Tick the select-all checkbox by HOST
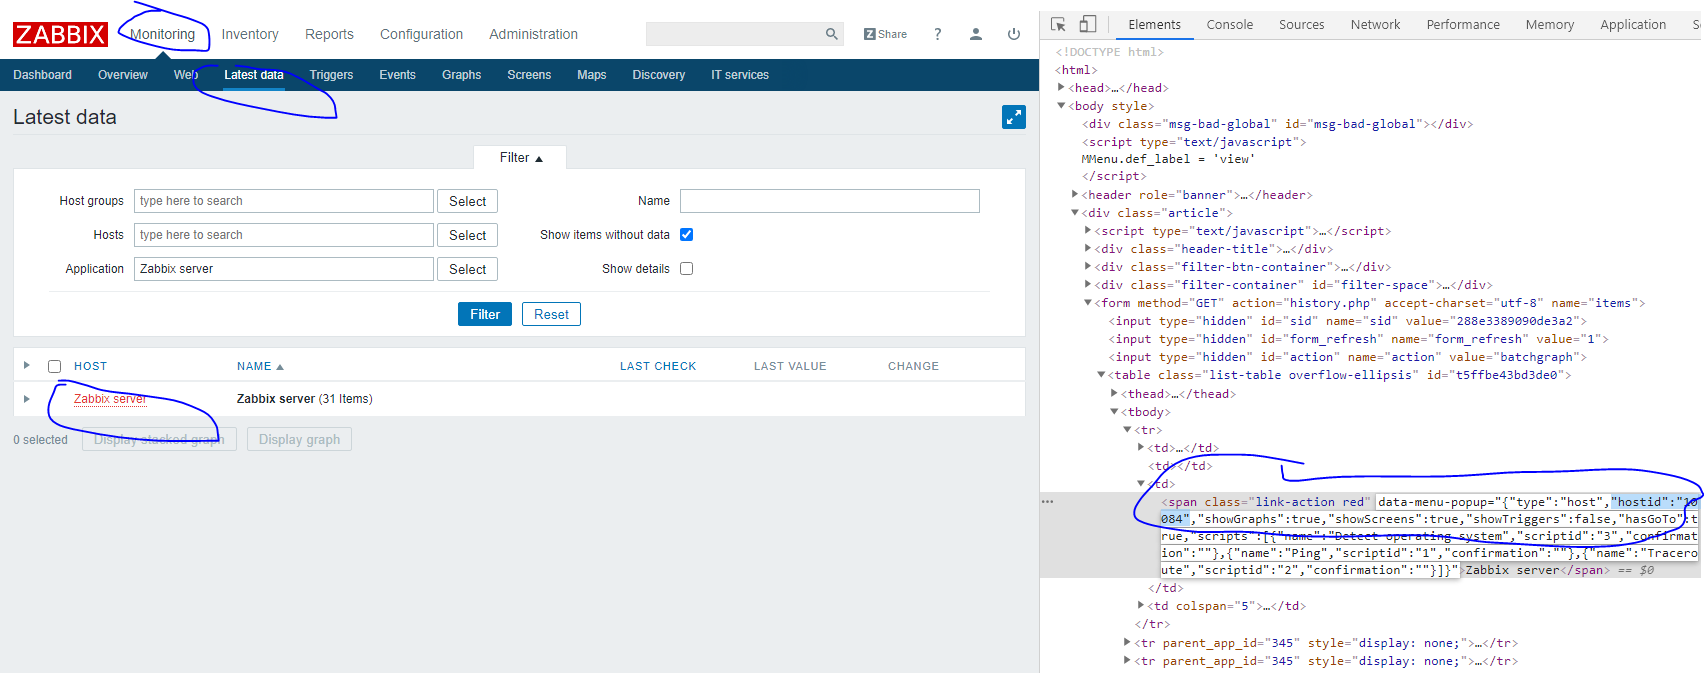 (x=55, y=366)
